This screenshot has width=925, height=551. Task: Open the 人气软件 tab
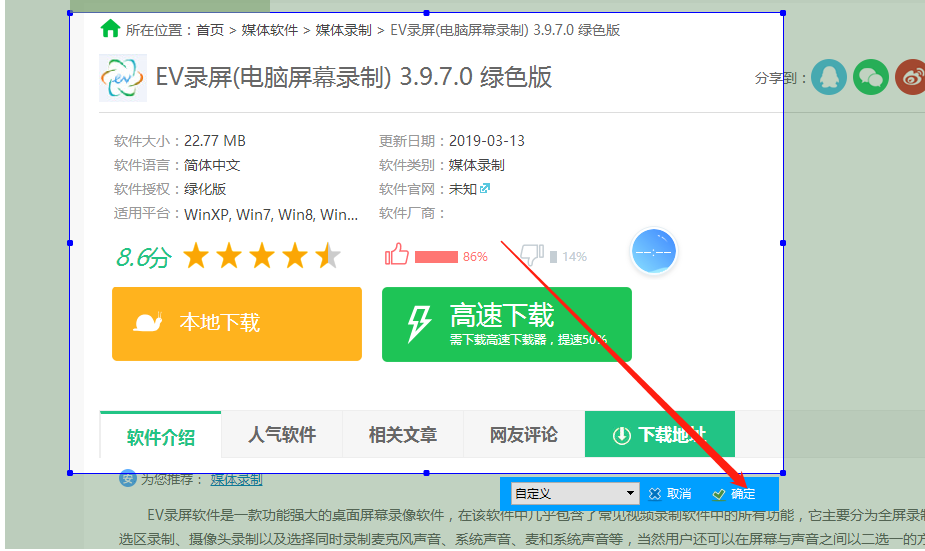pos(282,435)
